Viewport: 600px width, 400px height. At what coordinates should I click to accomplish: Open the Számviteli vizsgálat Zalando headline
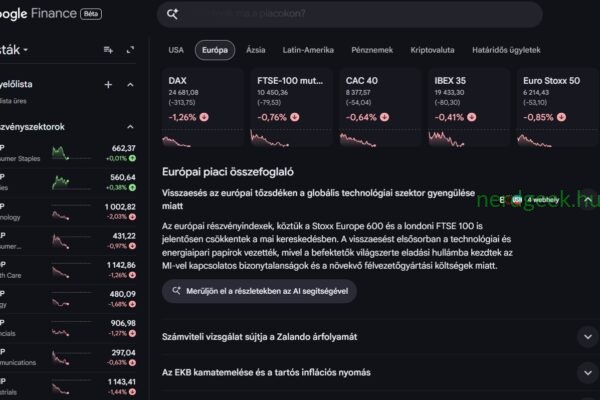tap(259, 337)
